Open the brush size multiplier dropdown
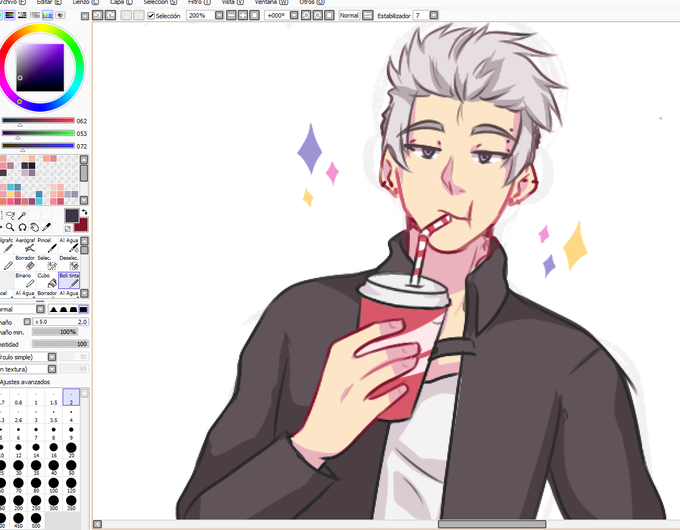Screen dimensions: 680x530 pos(27,322)
